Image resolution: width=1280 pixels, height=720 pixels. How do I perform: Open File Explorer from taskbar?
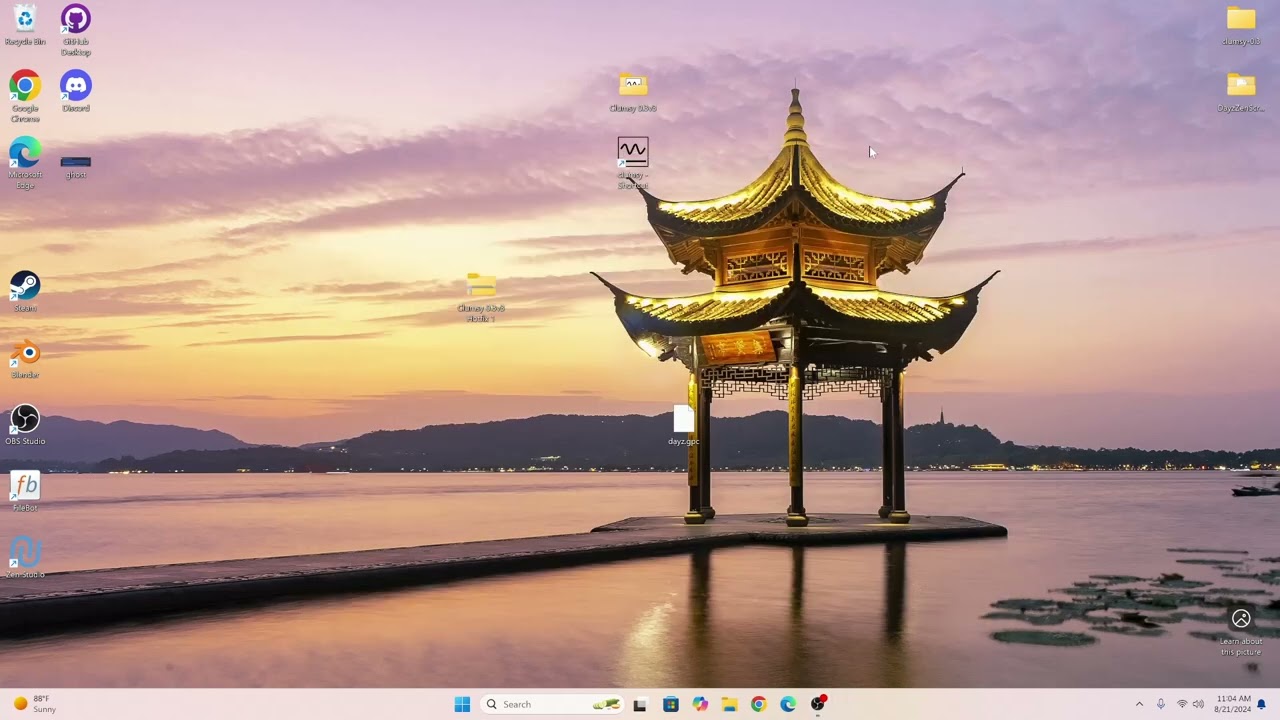coord(729,704)
